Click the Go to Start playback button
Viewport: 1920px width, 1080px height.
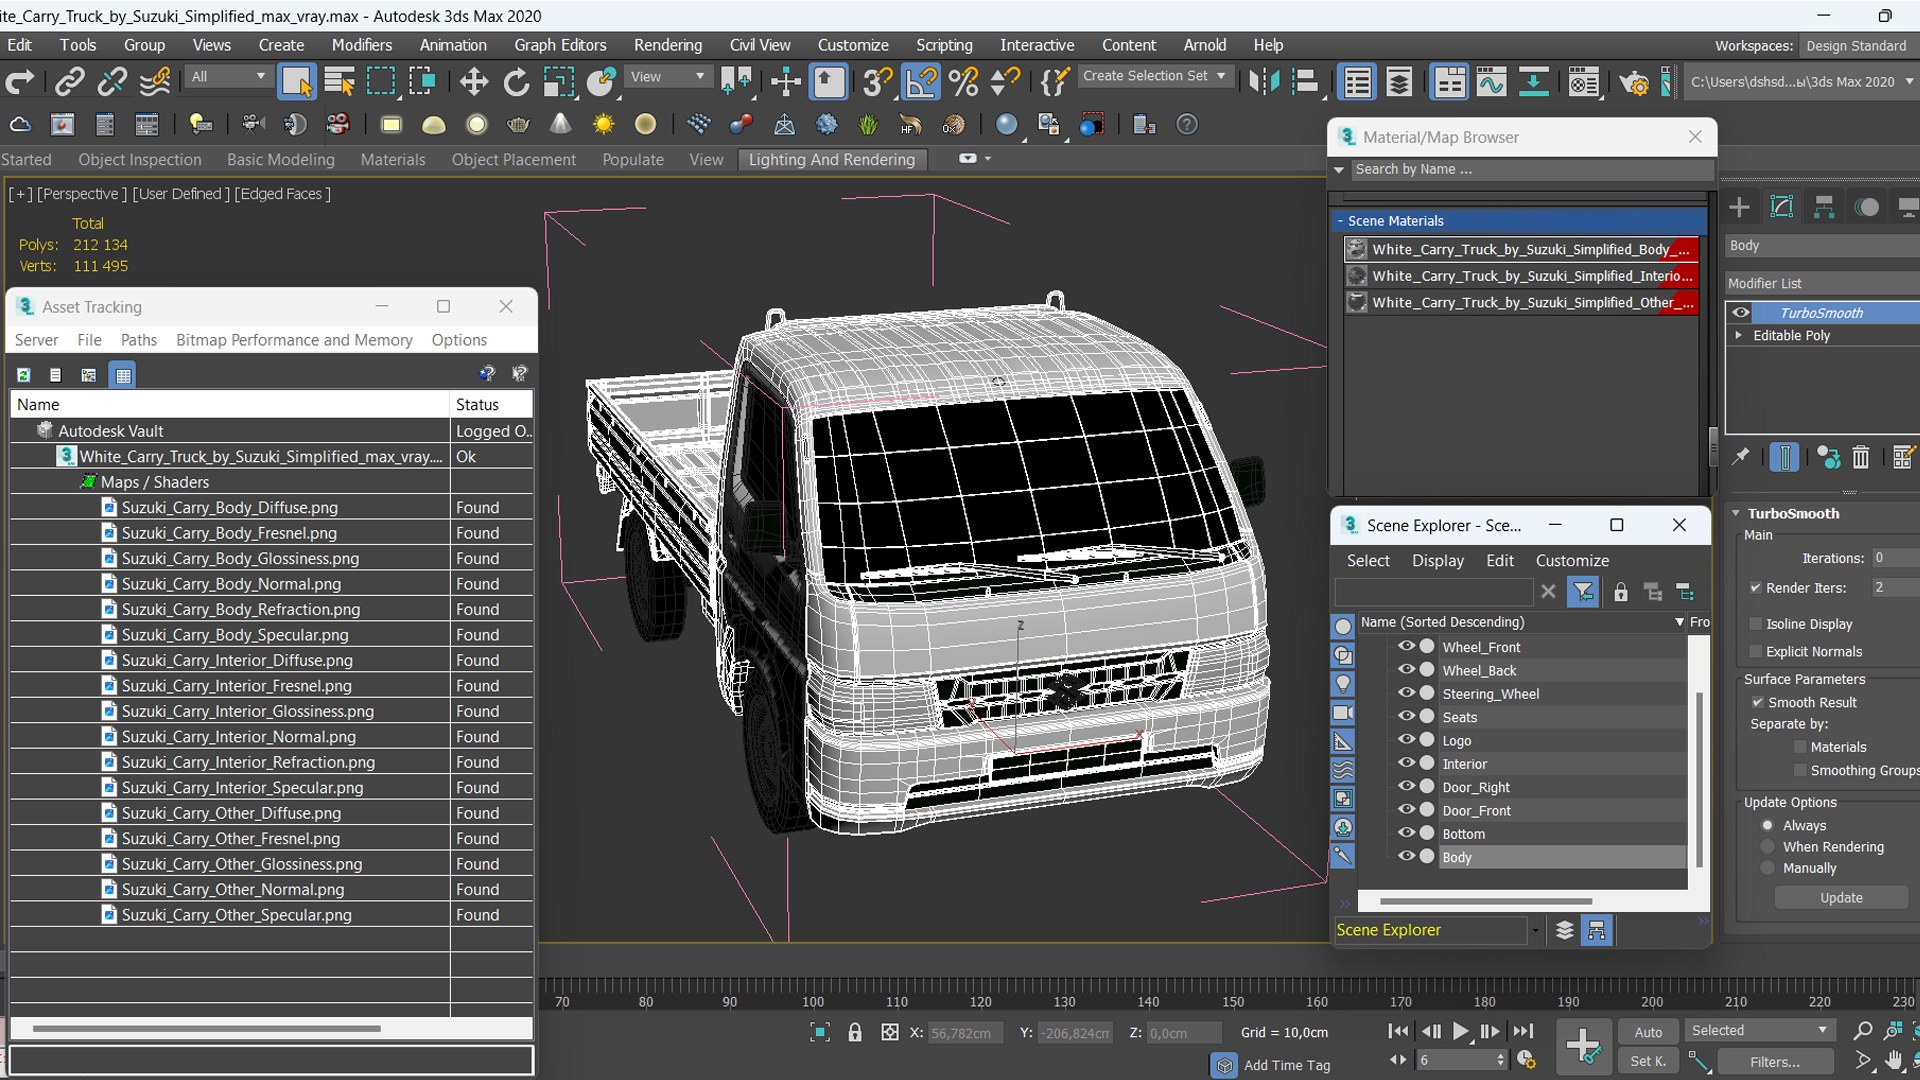tap(1398, 1031)
